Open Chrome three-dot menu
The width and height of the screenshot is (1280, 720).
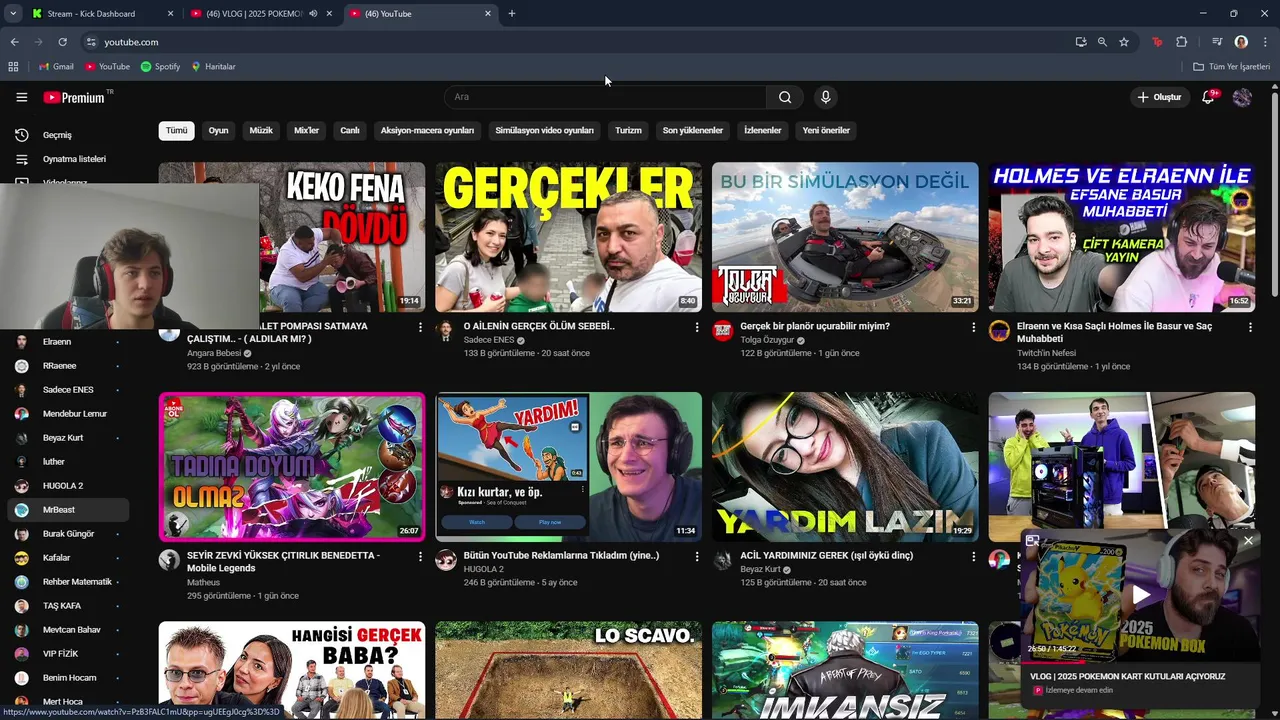[1266, 42]
